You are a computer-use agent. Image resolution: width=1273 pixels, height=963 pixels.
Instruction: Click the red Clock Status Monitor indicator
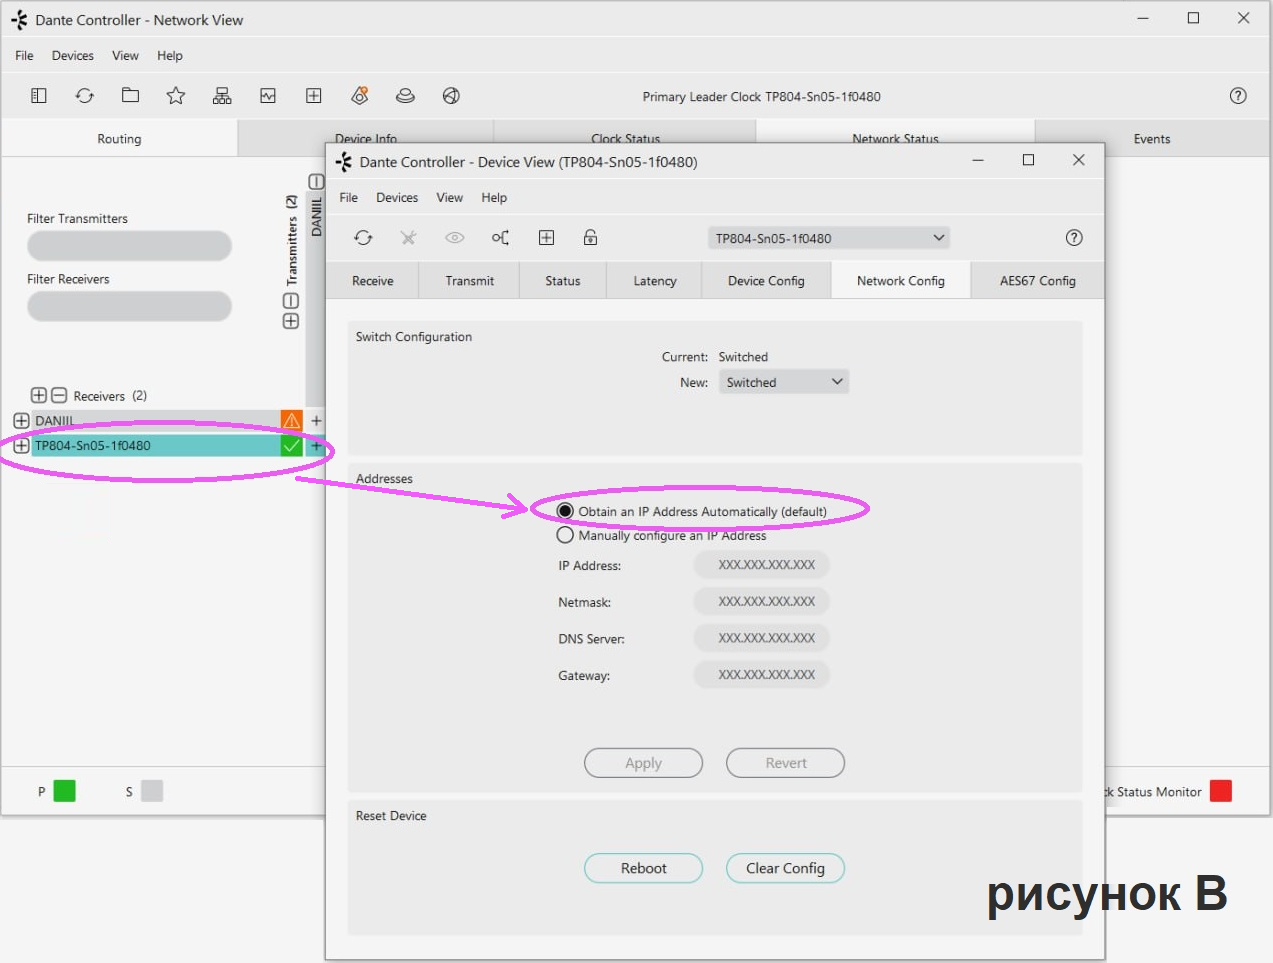pos(1220,791)
